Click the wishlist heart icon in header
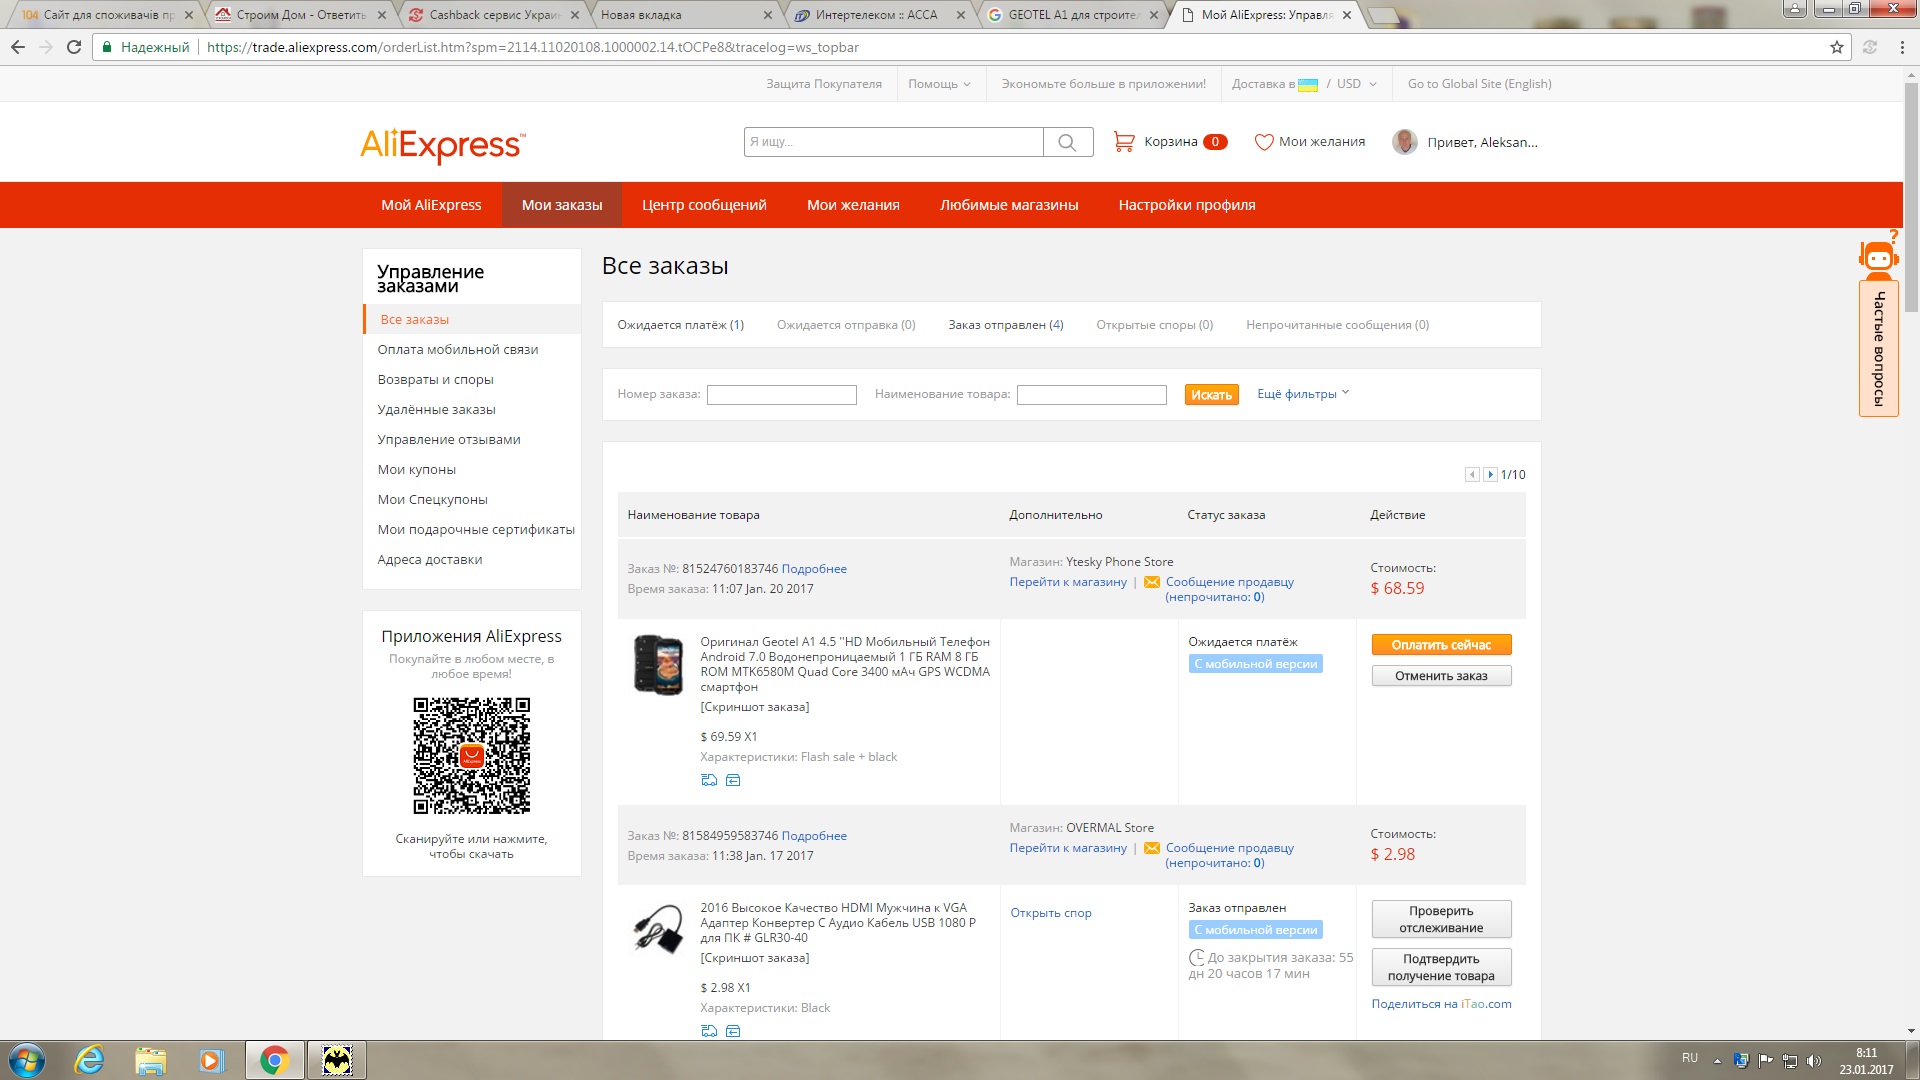The width and height of the screenshot is (1920, 1080). [1264, 142]
